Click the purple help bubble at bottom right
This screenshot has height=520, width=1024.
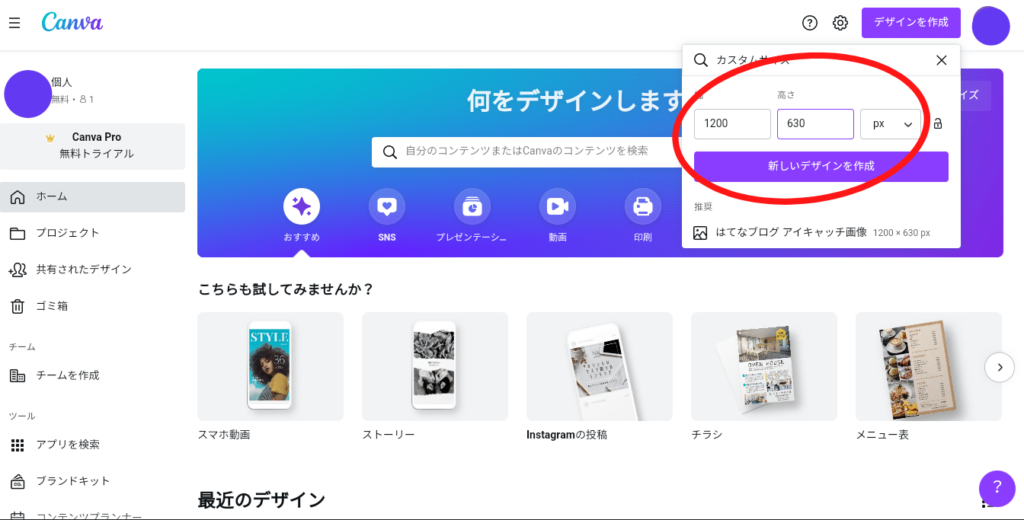(x=997, y=488)
